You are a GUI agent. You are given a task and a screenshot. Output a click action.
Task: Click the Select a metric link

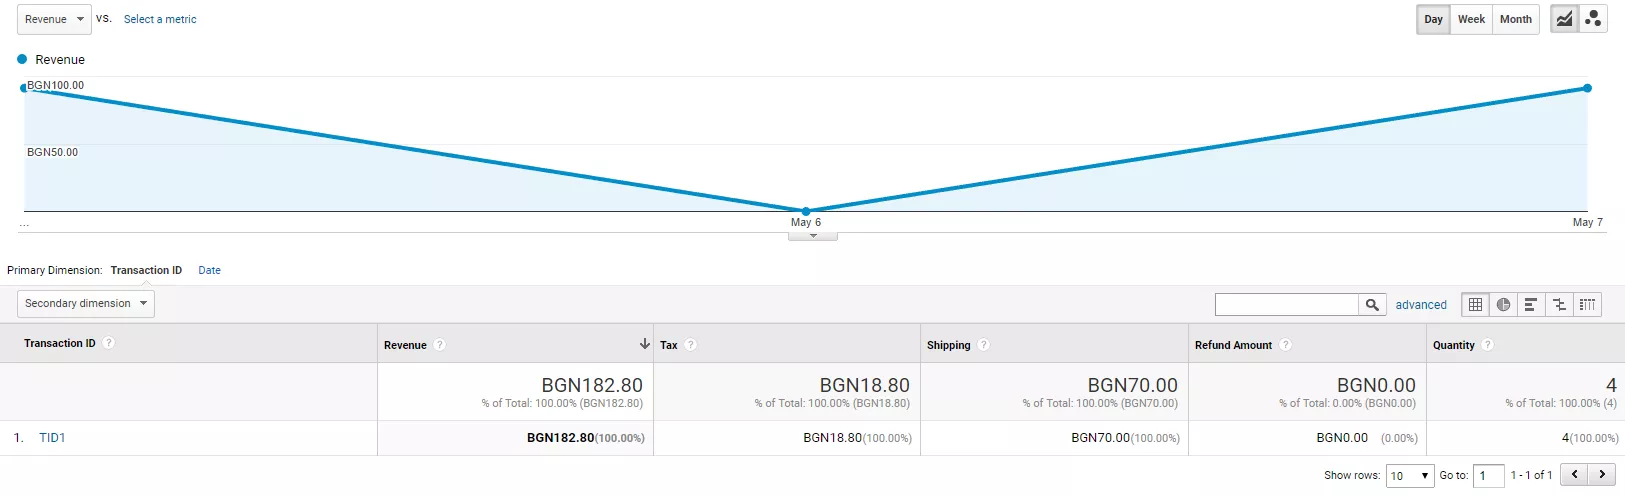160,19
